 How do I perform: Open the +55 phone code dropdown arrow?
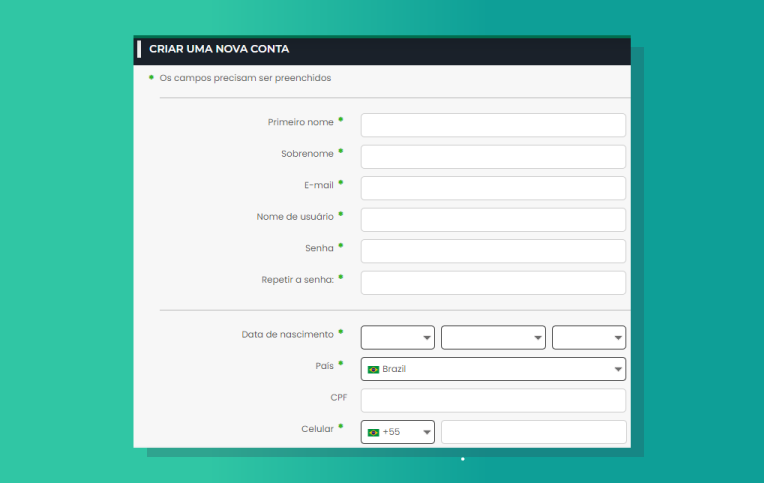click(x=426, y=433)
